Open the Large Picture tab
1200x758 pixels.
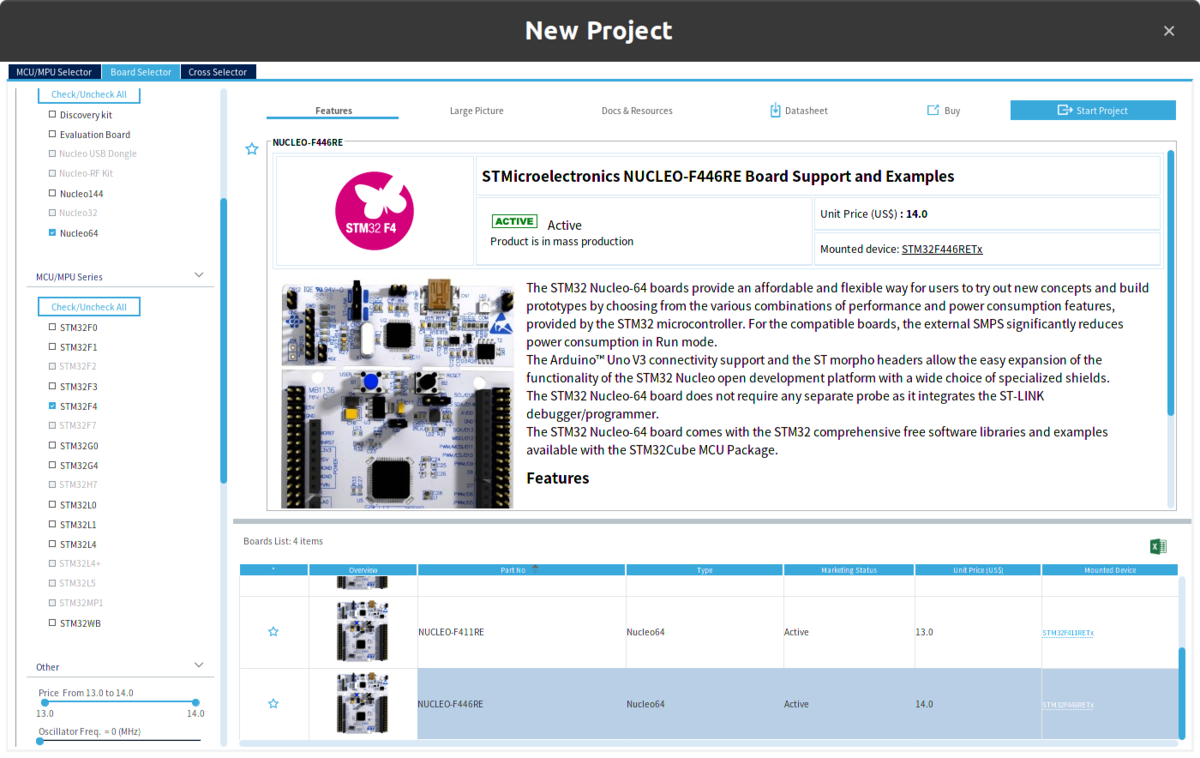click(477, 110)
